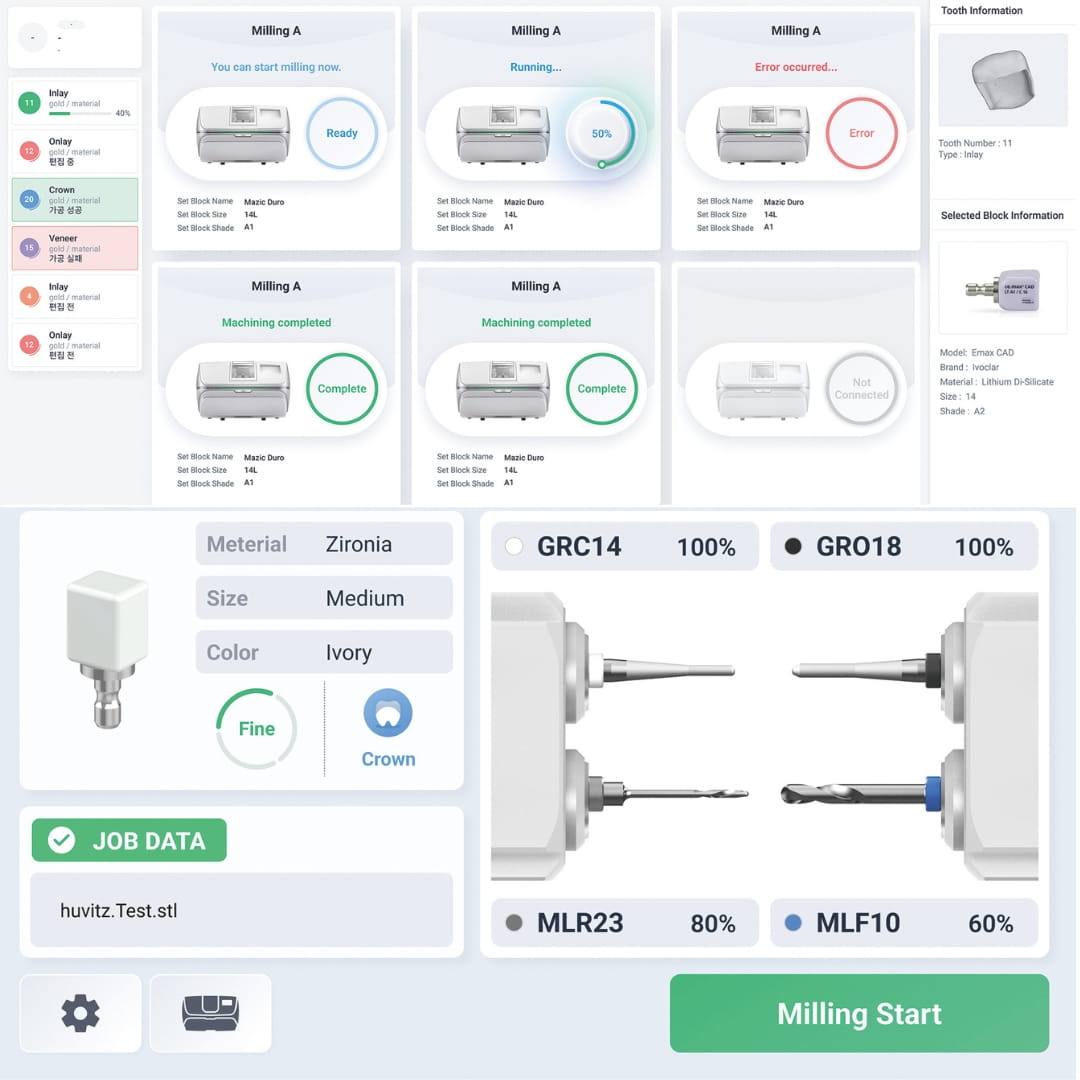Open the Color Ivory field
The width and height of the screenshot is (1080, 1080).
(x=324, y=652)
